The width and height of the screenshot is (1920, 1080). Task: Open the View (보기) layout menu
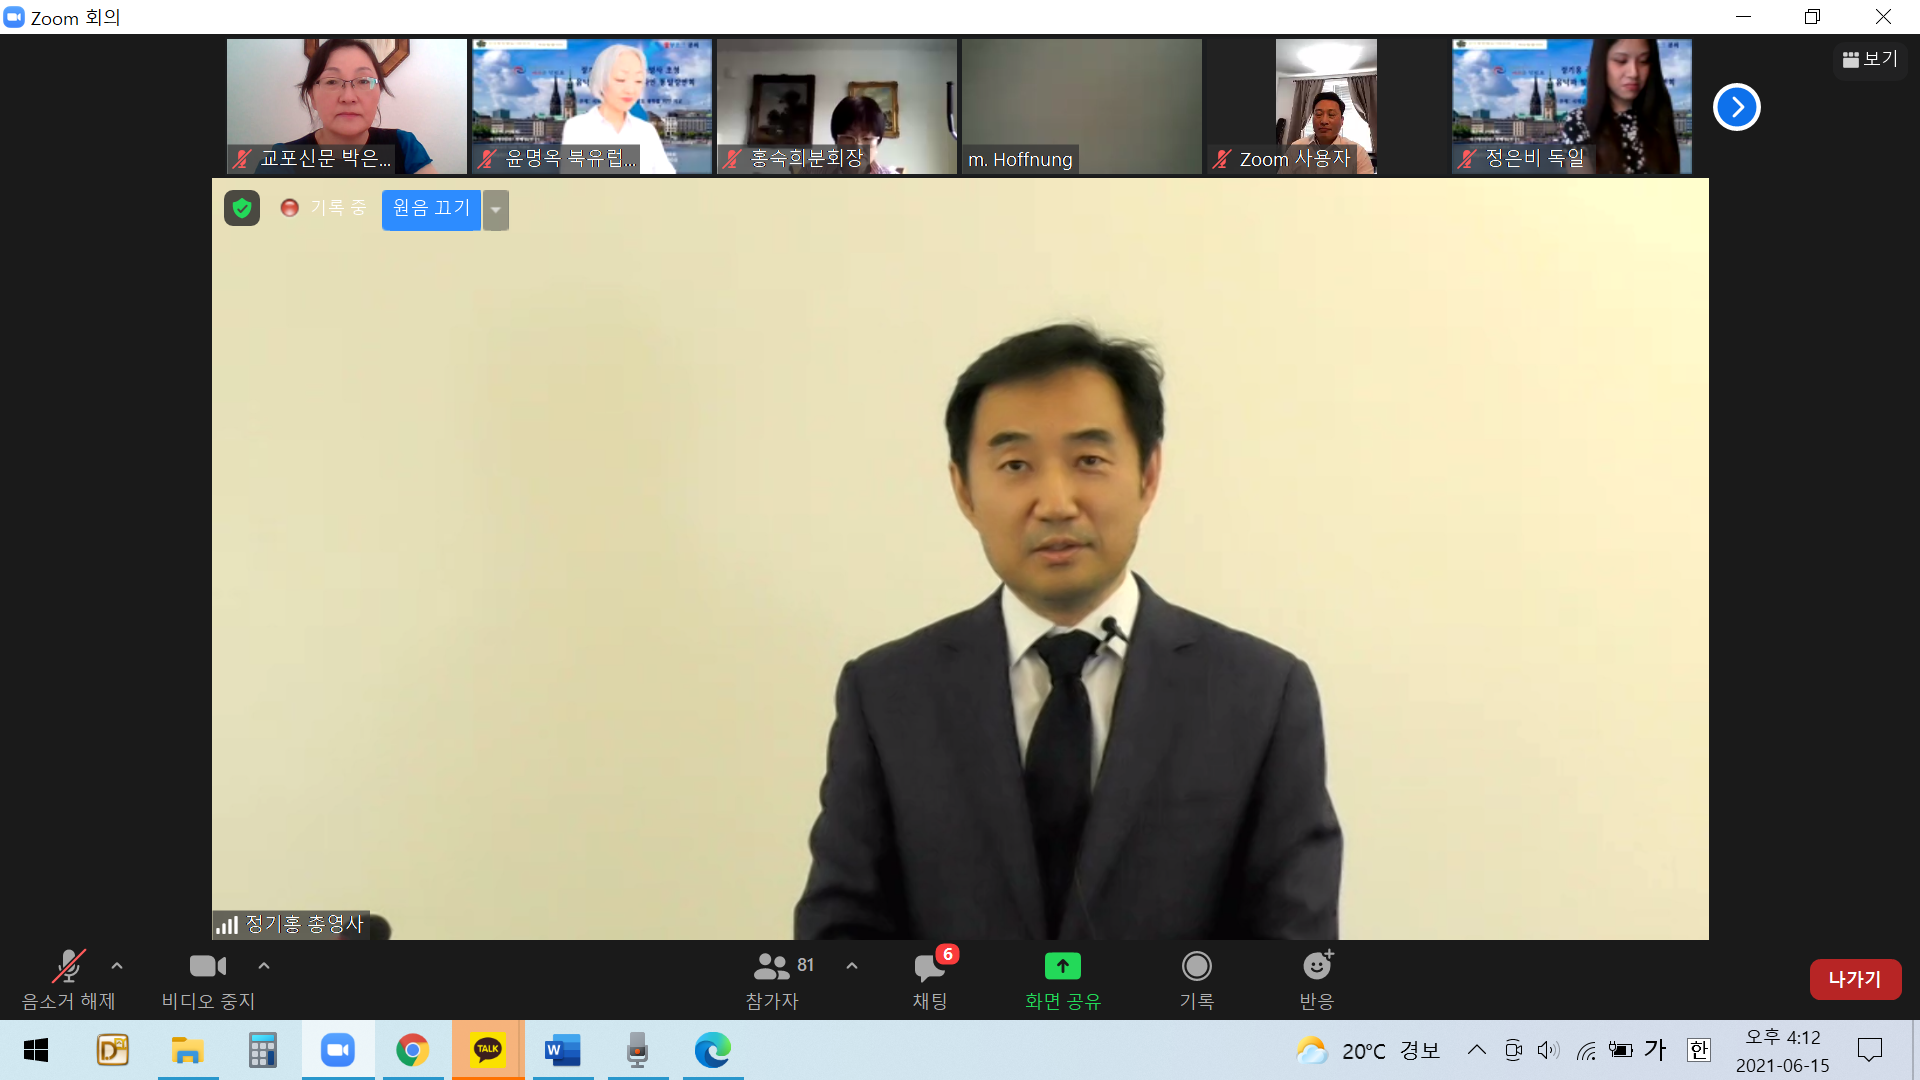click(x=1870, y=60)
